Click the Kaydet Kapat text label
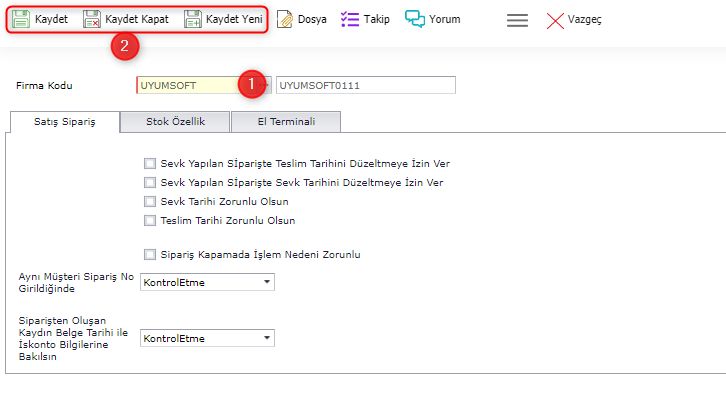Screen dimensions: 726x402 tap(137, 19)
